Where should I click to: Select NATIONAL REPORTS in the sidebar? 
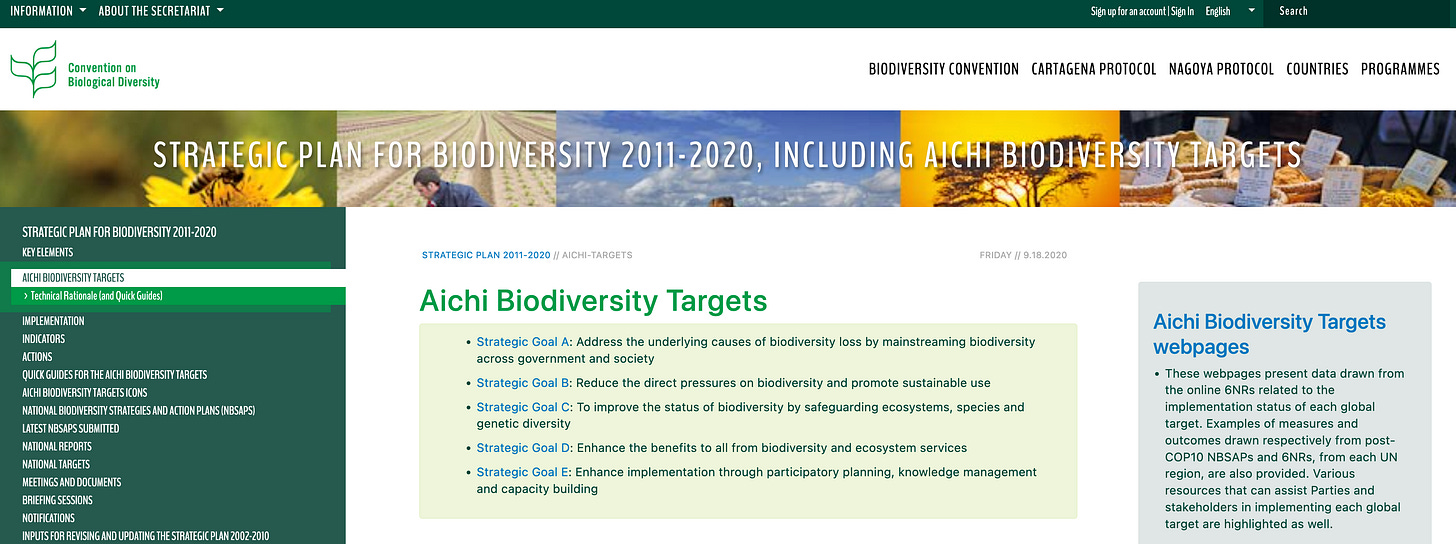[57, 447]
